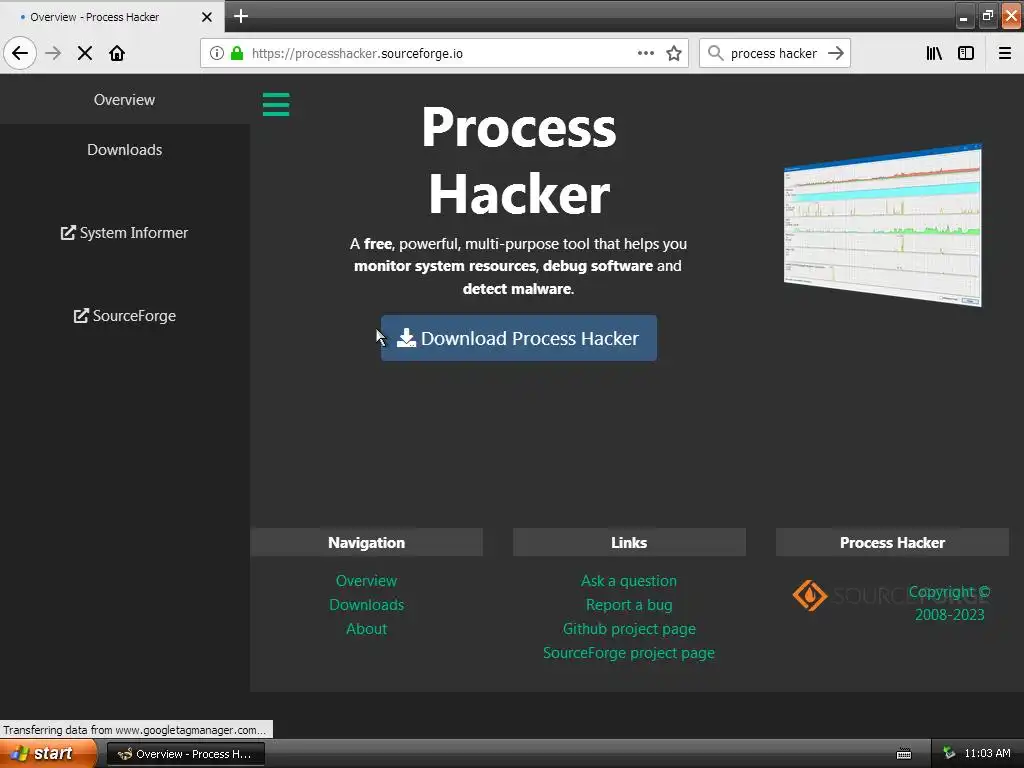This screenshot has width=1024, height=768.
Task: Open Downloads in the sidebar
Action: (x=125, y=150)
